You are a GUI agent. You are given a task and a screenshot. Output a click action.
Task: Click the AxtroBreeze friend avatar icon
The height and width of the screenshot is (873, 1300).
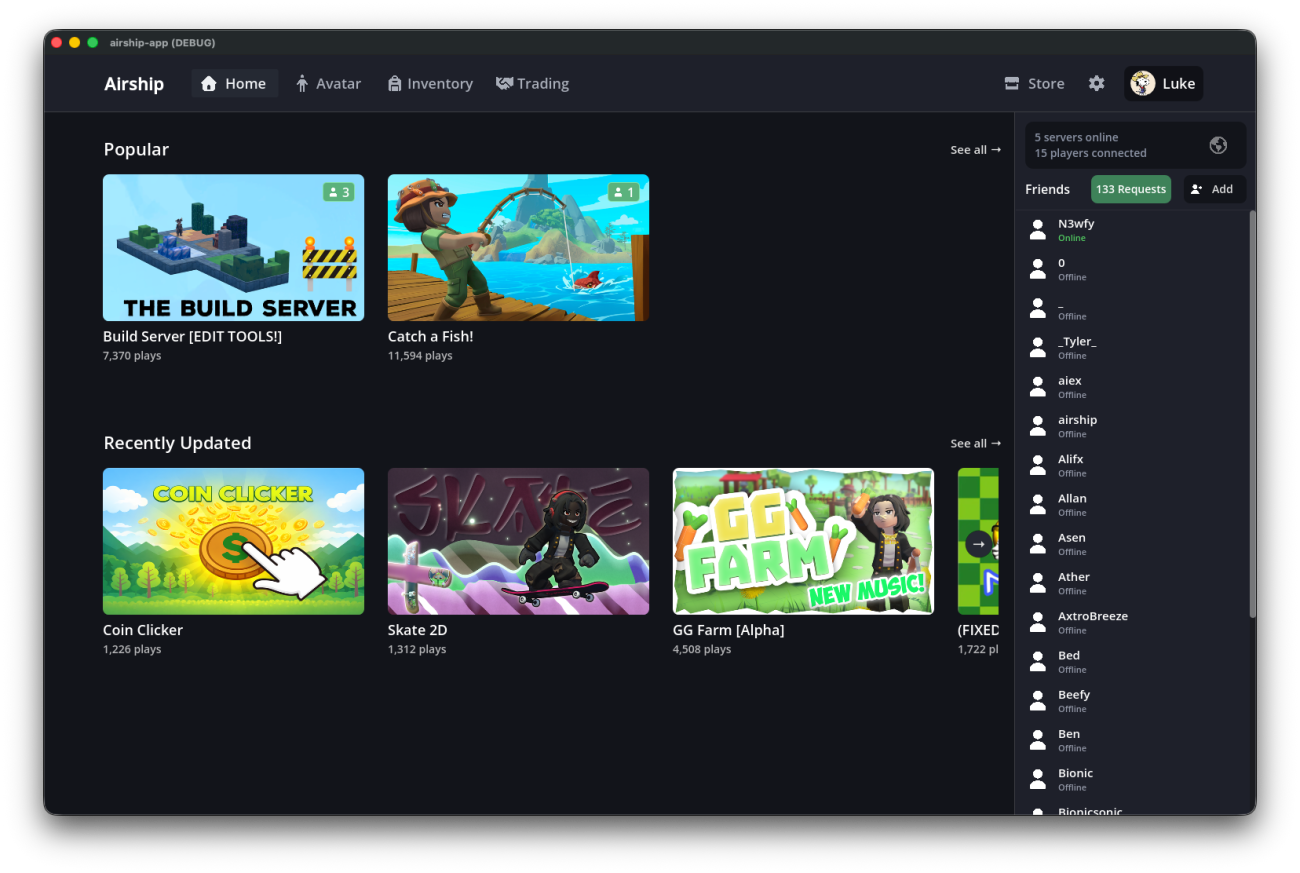[1038, 622]
